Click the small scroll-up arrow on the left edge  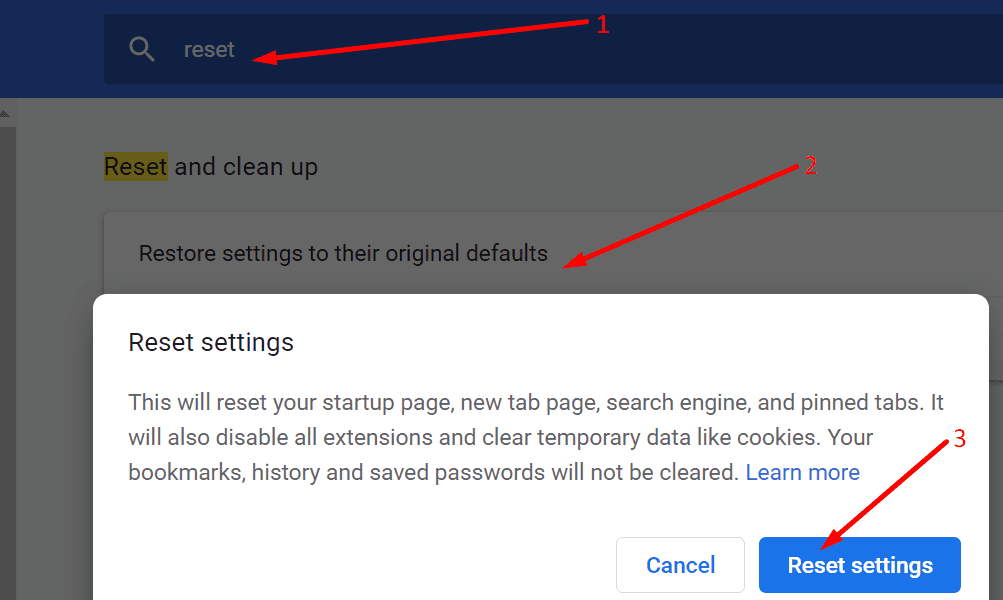[x=4, y=114]
